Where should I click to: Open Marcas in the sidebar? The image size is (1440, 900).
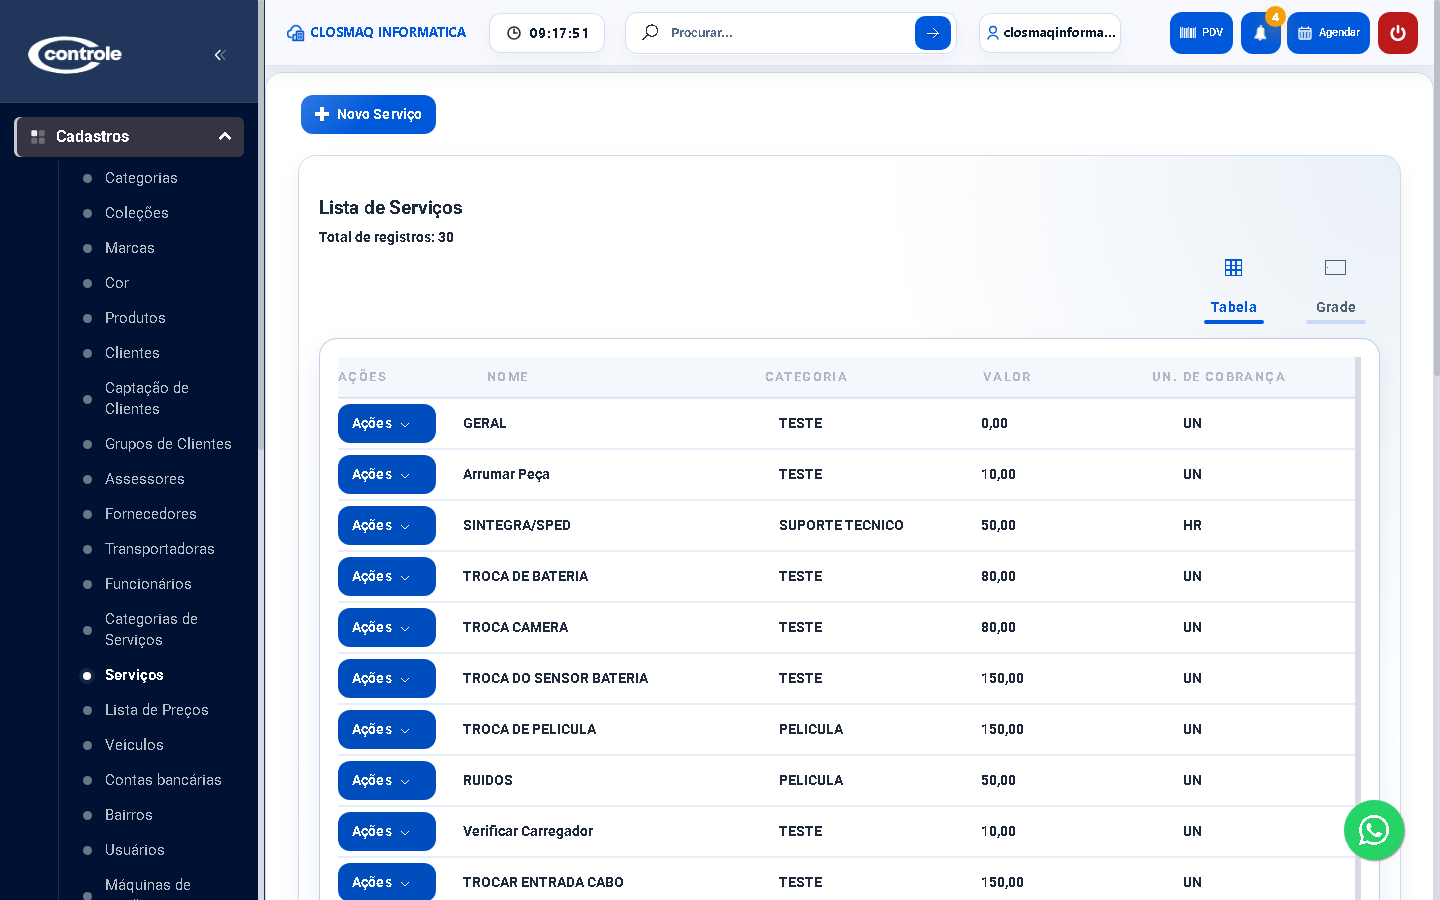coord(130,248)
